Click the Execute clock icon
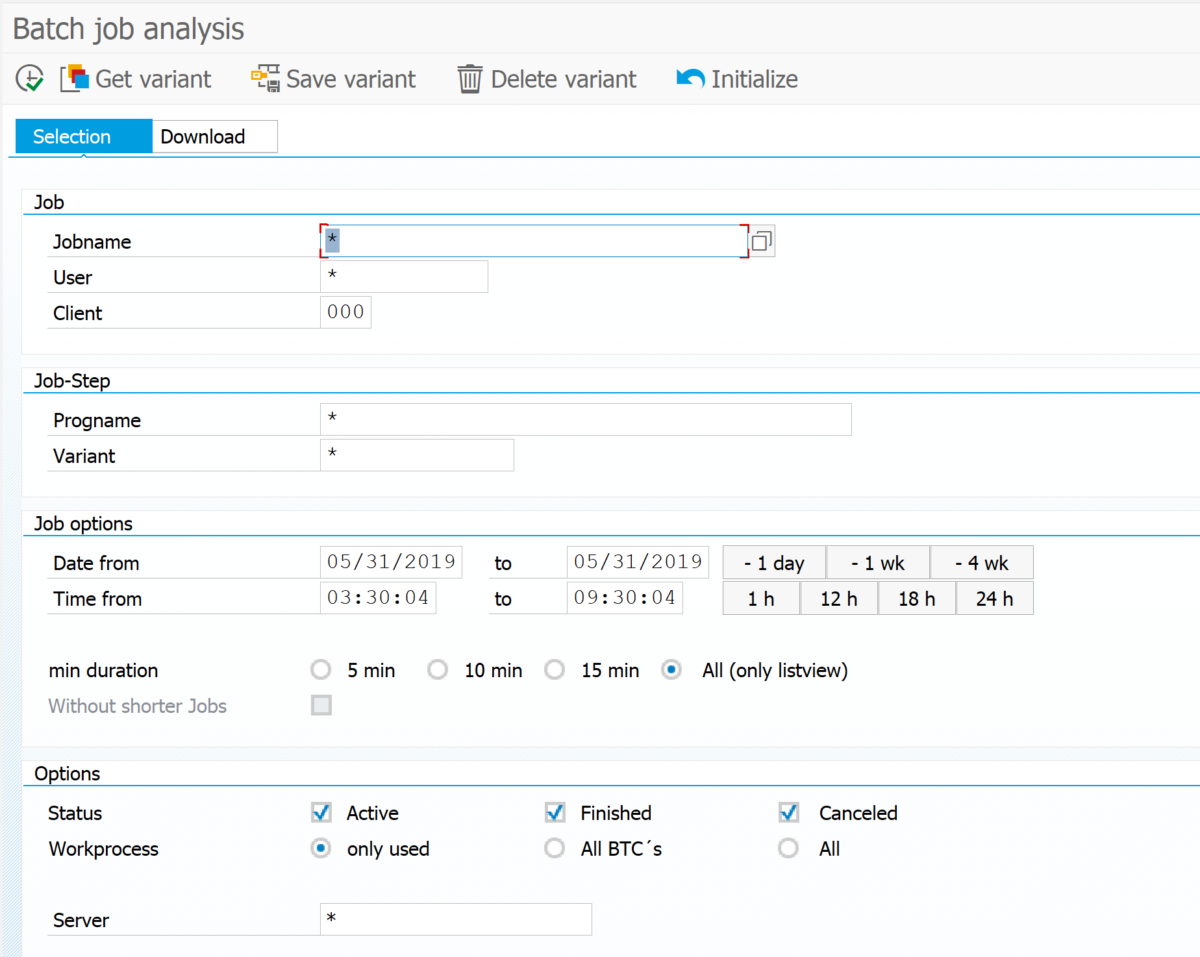This screenshot has height=957, width=1200. click(x=30, y=79)
